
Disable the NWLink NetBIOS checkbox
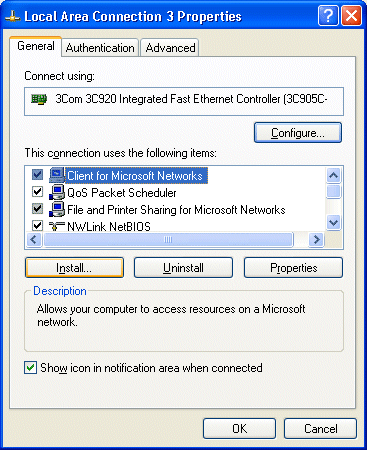(37, 226)
